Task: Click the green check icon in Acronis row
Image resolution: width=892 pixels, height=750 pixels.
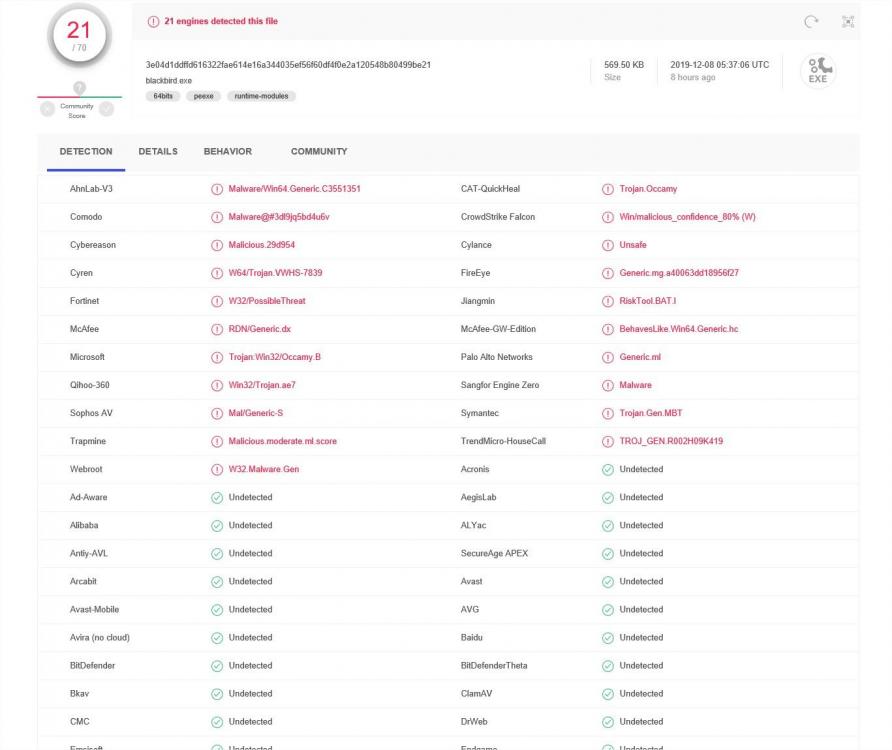Action: click(x=608, y=469)
